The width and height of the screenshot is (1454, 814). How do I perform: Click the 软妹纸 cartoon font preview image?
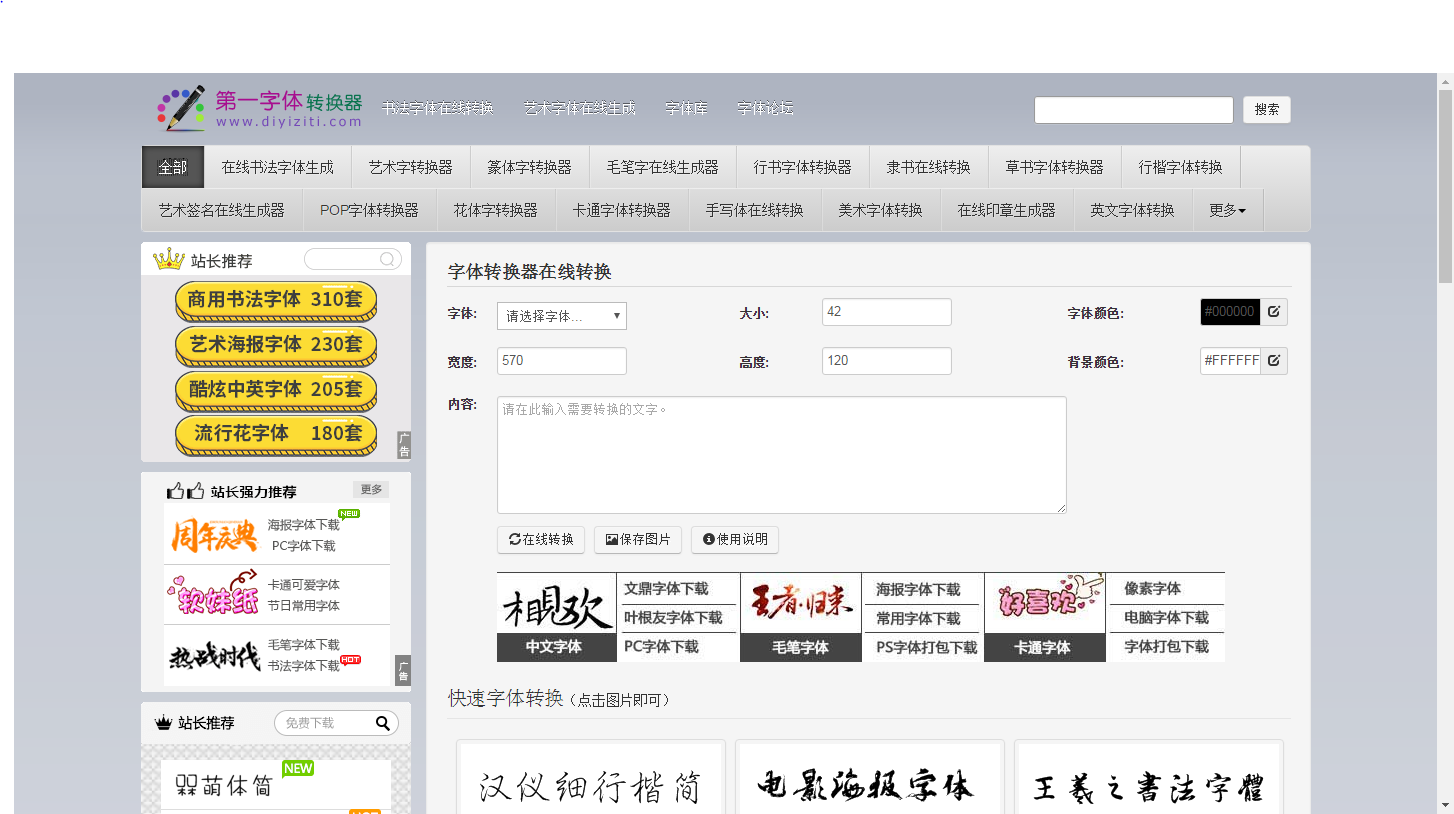pyautogui.click(x=213, y=594)
